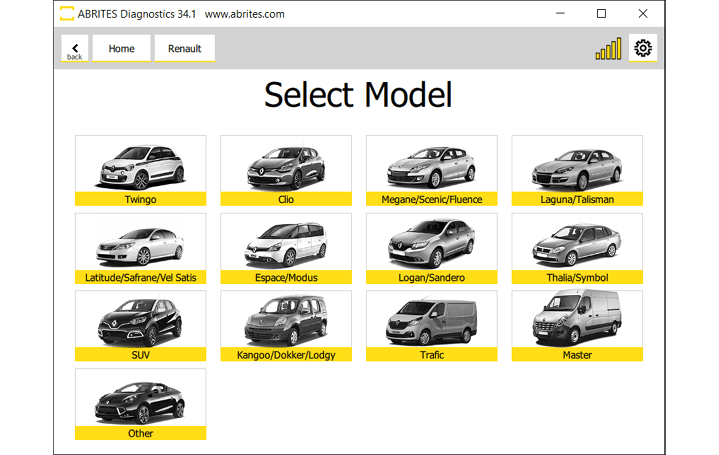Choose the Clio model picture
Viewport: 719px width, 455px height.
[286, 165]
